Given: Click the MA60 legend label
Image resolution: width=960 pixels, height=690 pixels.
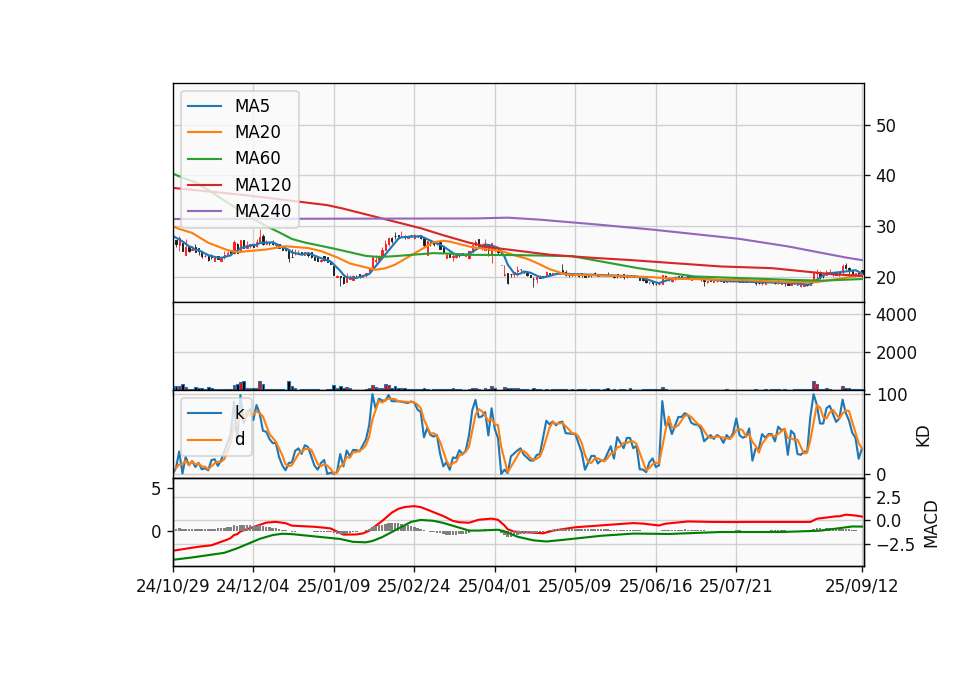Looking at the screenshot, I should pos(258,159).
